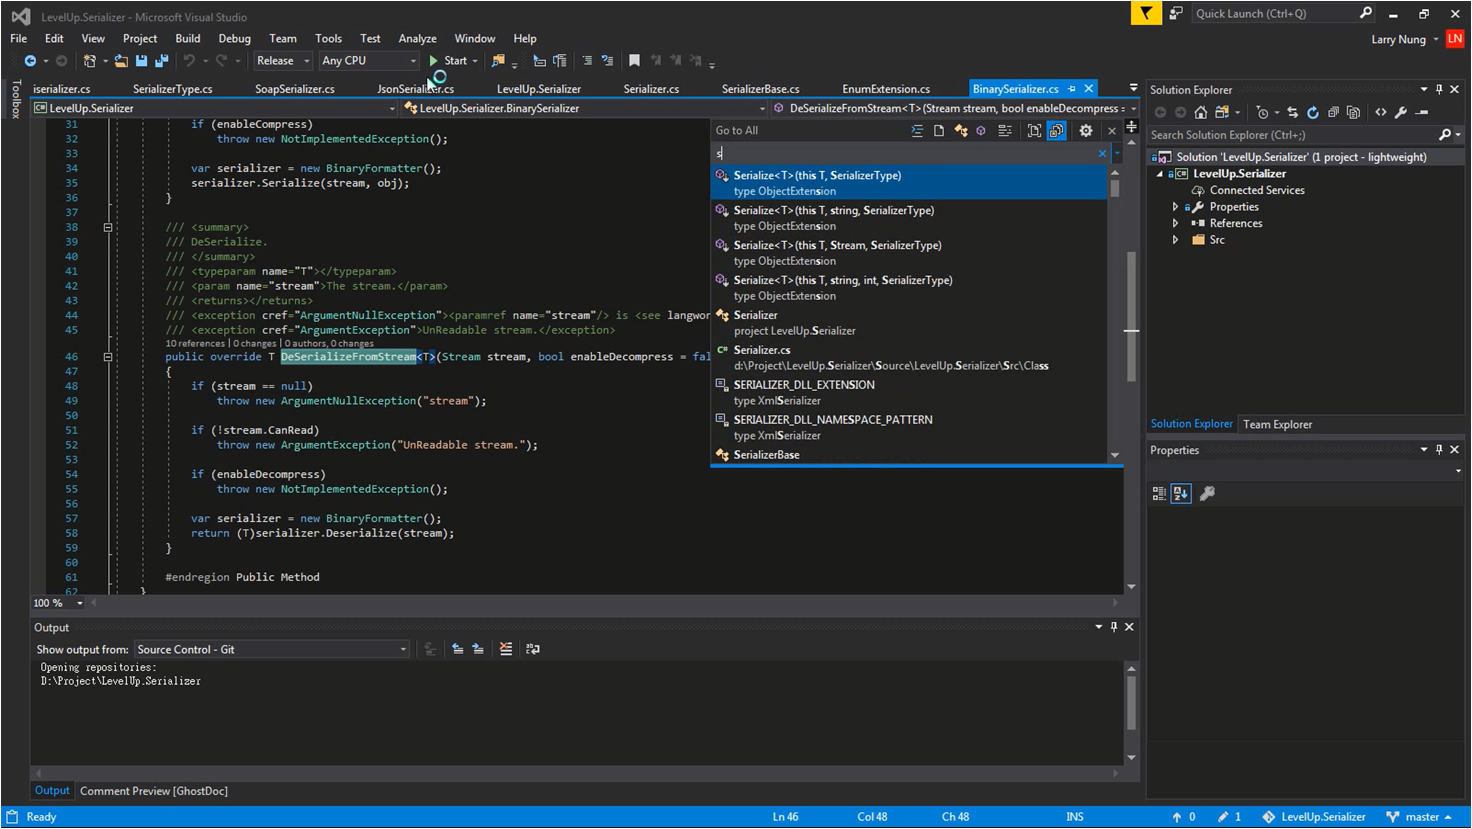Click the Start debugging button
This screenshot has height=829, width=1472.
tap(449, 61)
